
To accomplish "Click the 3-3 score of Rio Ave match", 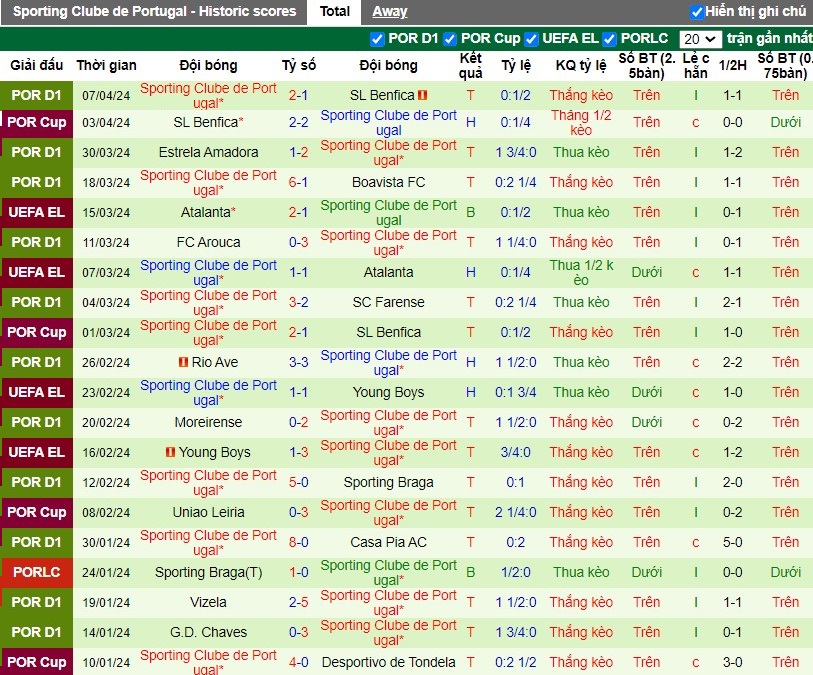I will tap(298, 362).
